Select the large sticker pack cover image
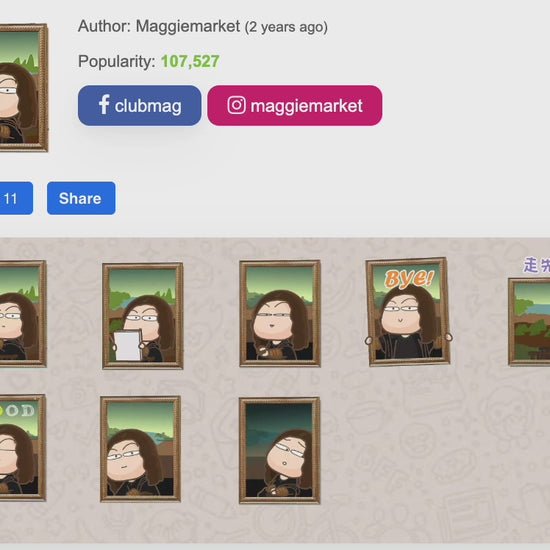Image resolution: width=550 pixels, height=550 pixels. pyautogui.click(x=24, y=88)
